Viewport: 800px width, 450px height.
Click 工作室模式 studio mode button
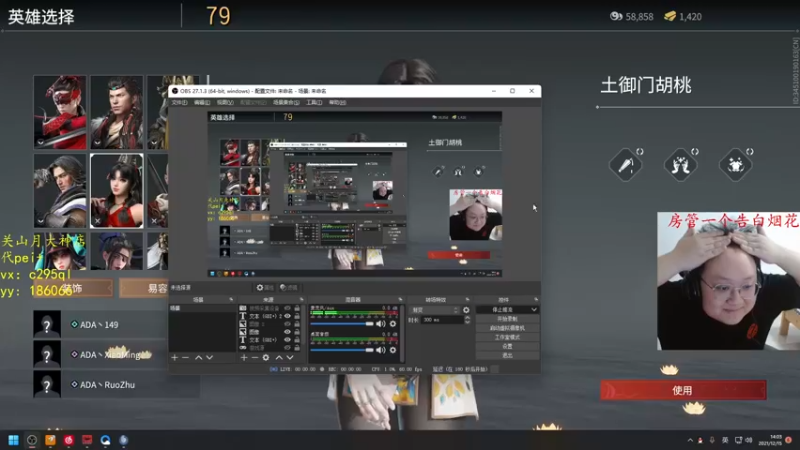(507, 337)
